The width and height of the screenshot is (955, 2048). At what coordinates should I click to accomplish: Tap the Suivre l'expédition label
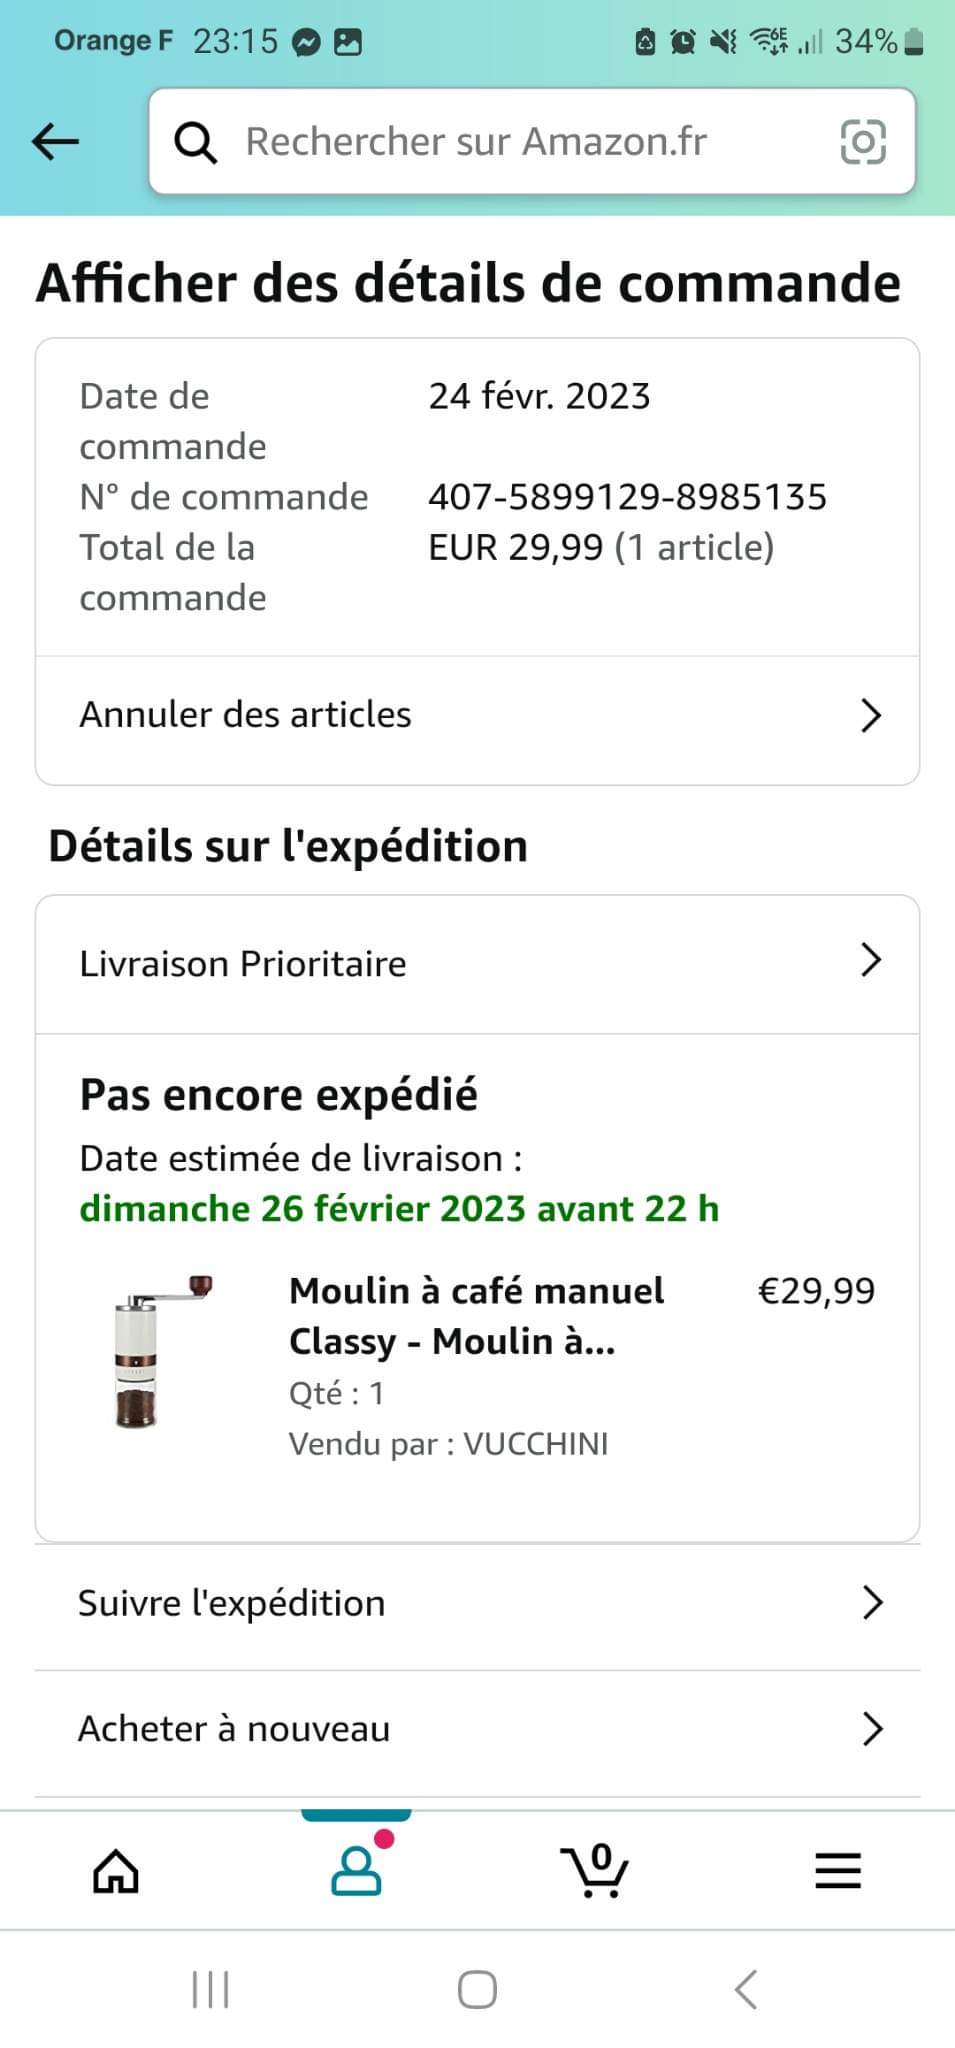231,1603
